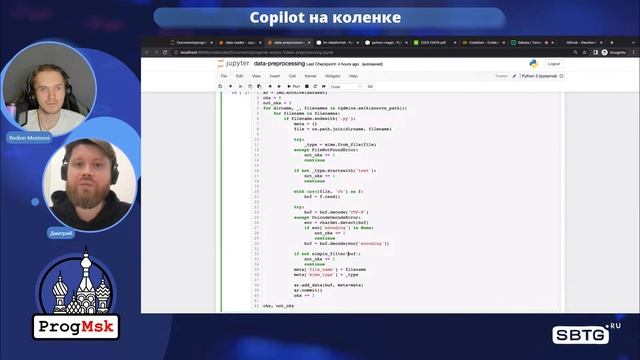Click the Jupyter logo

pos(233,64)
